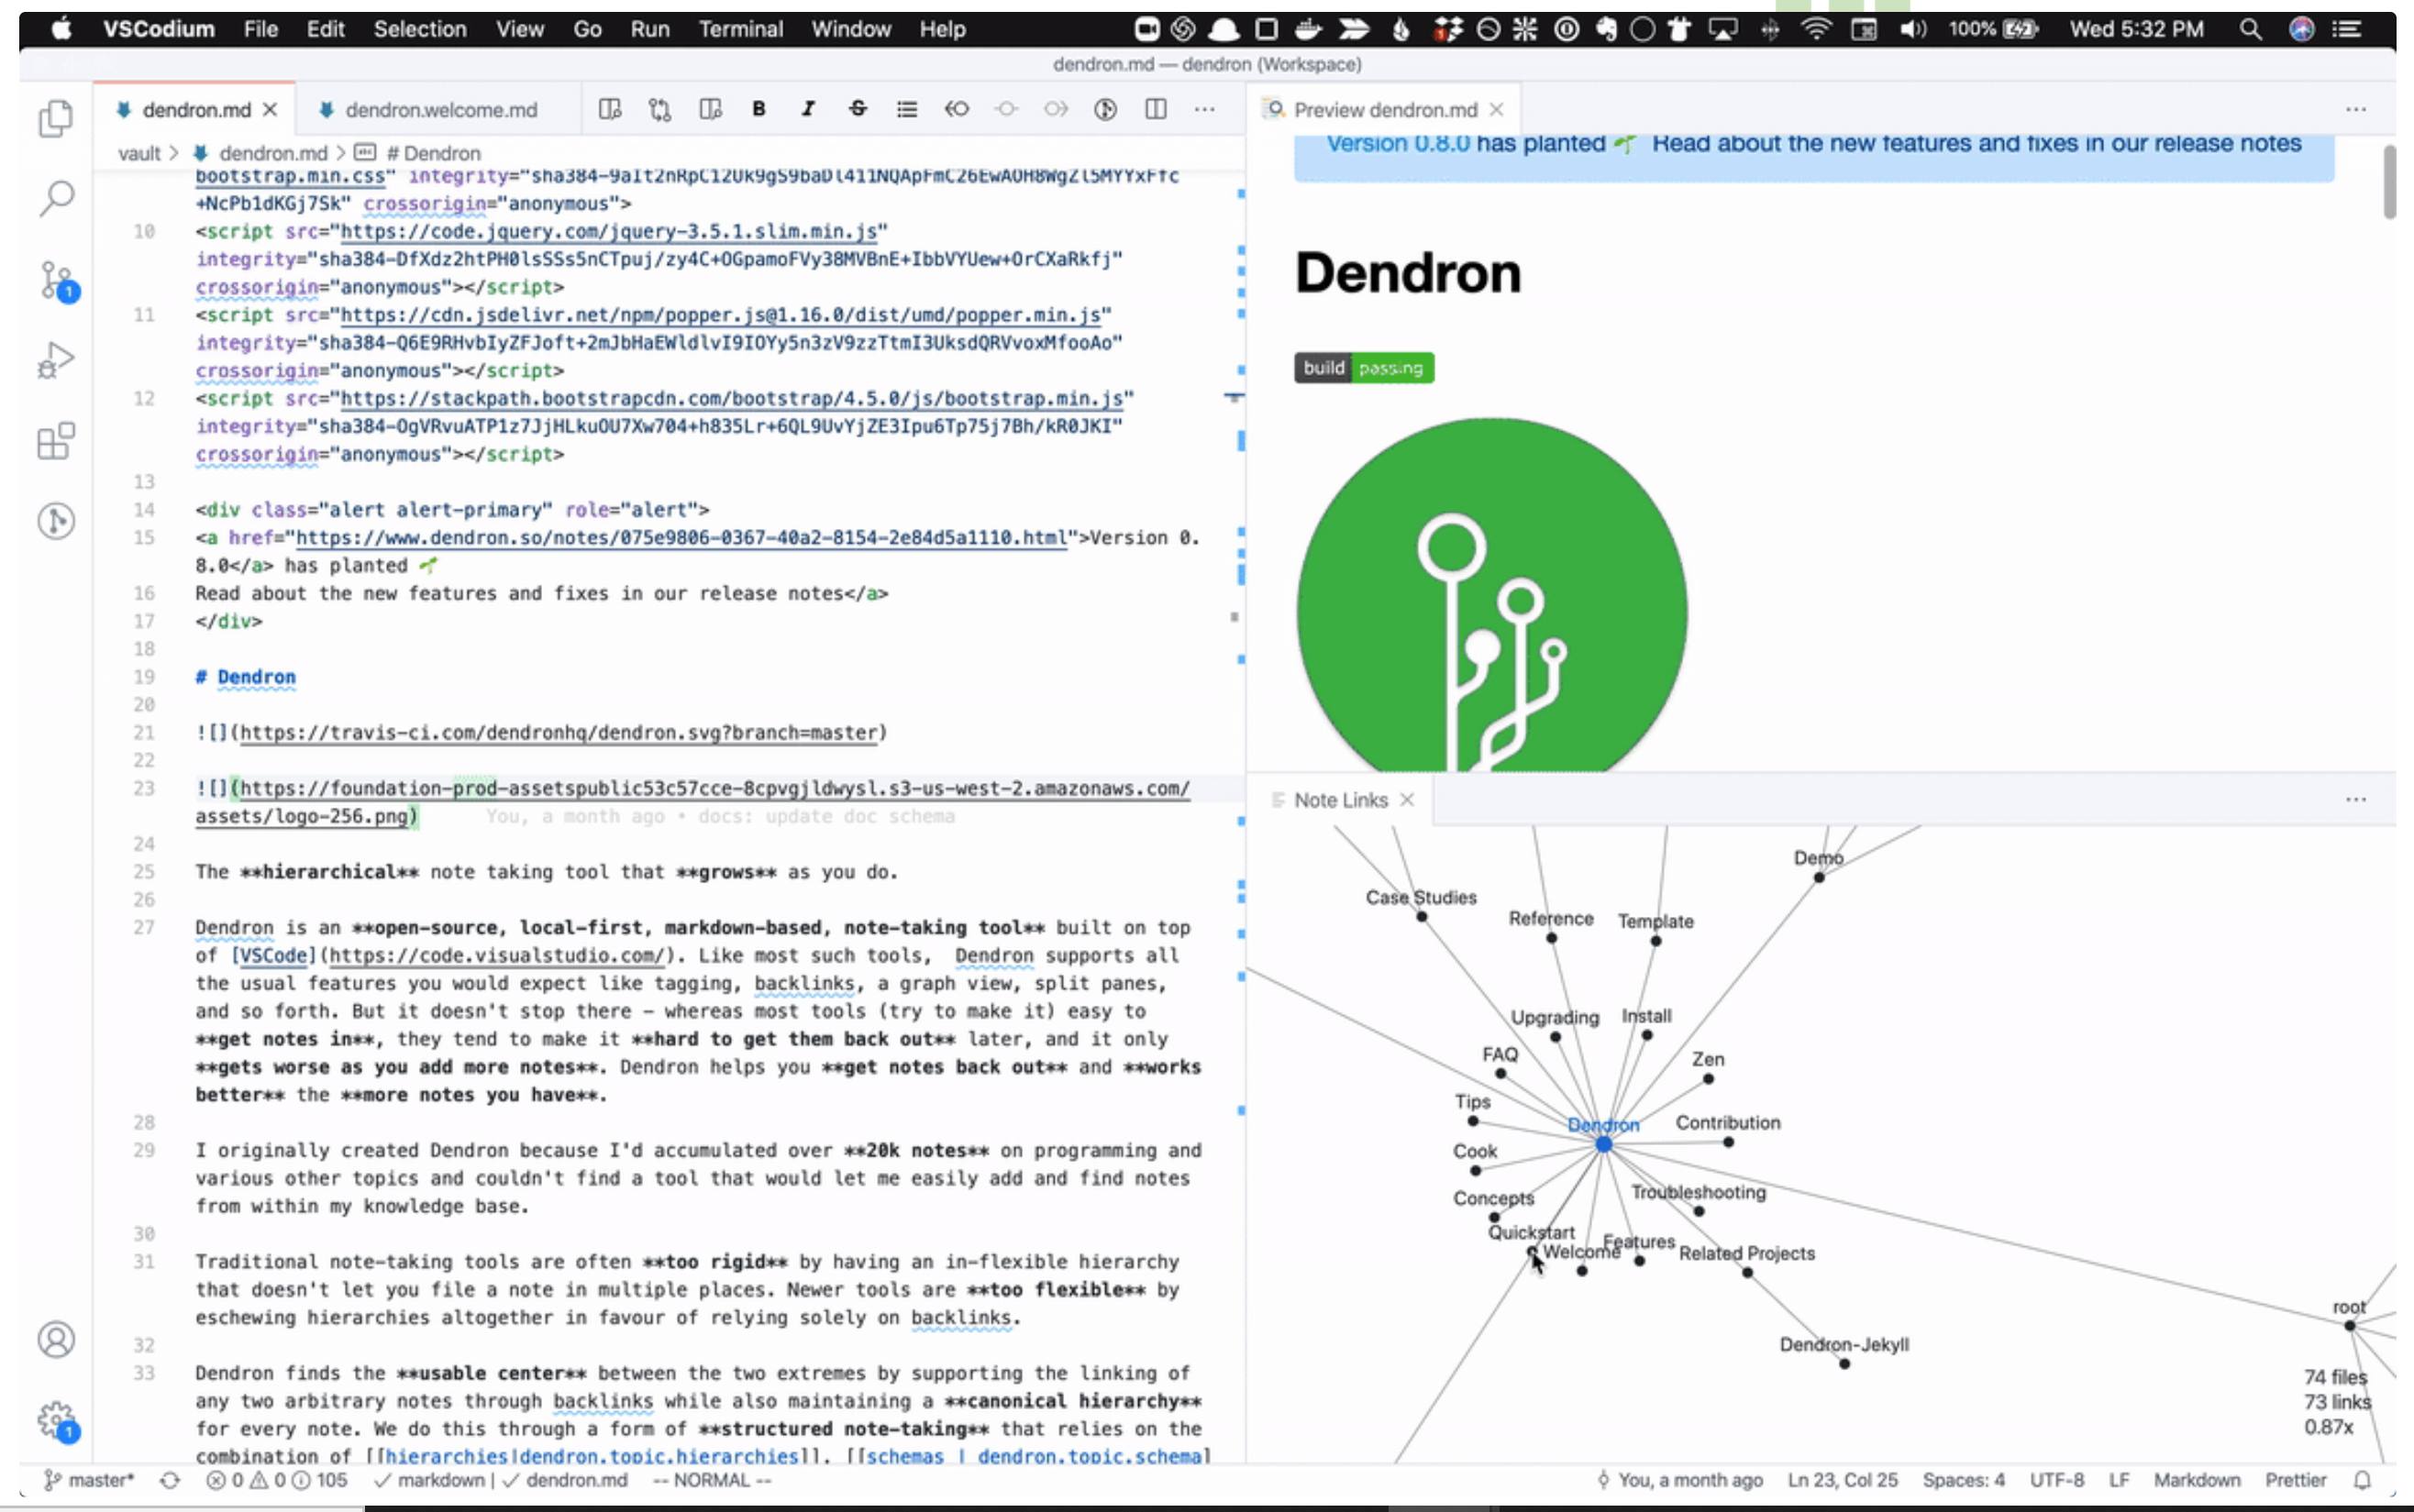Screen dimensions: 2414x1512
Task: Open the Accounts menu icon
Action: click(56, 1339)
